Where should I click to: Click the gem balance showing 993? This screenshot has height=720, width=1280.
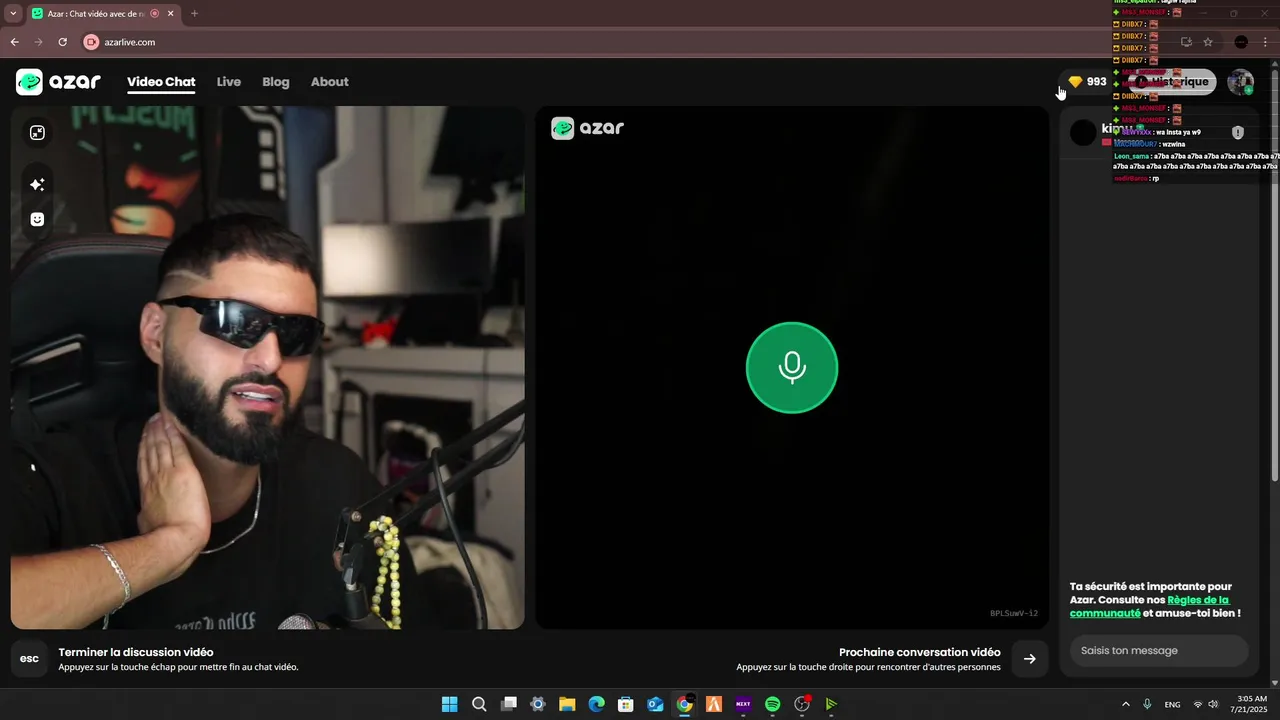click(1087, 82)
